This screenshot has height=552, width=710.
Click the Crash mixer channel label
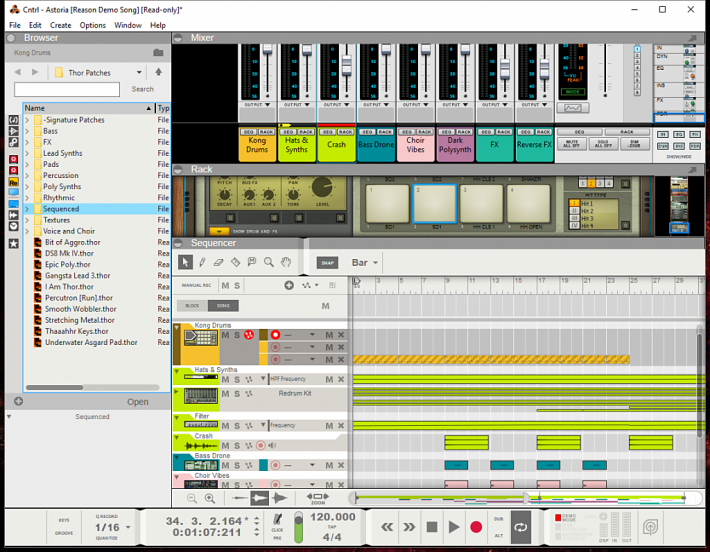click(336, 144)
